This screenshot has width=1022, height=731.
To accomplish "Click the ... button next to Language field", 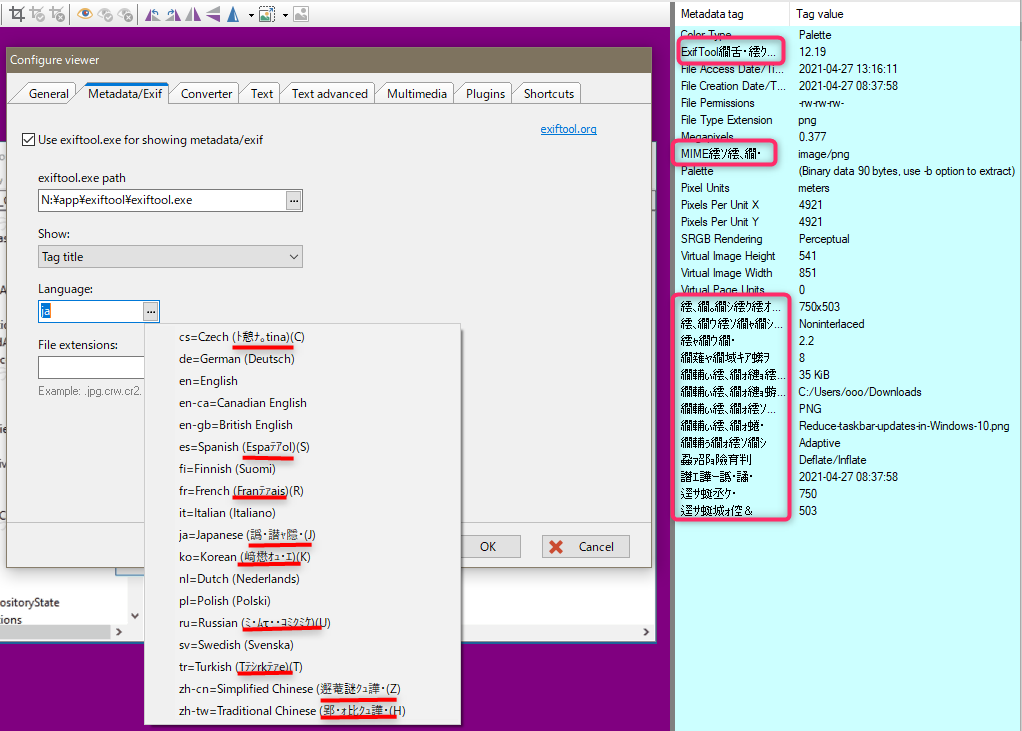I will pyautogui.click(x=151, y=311).
